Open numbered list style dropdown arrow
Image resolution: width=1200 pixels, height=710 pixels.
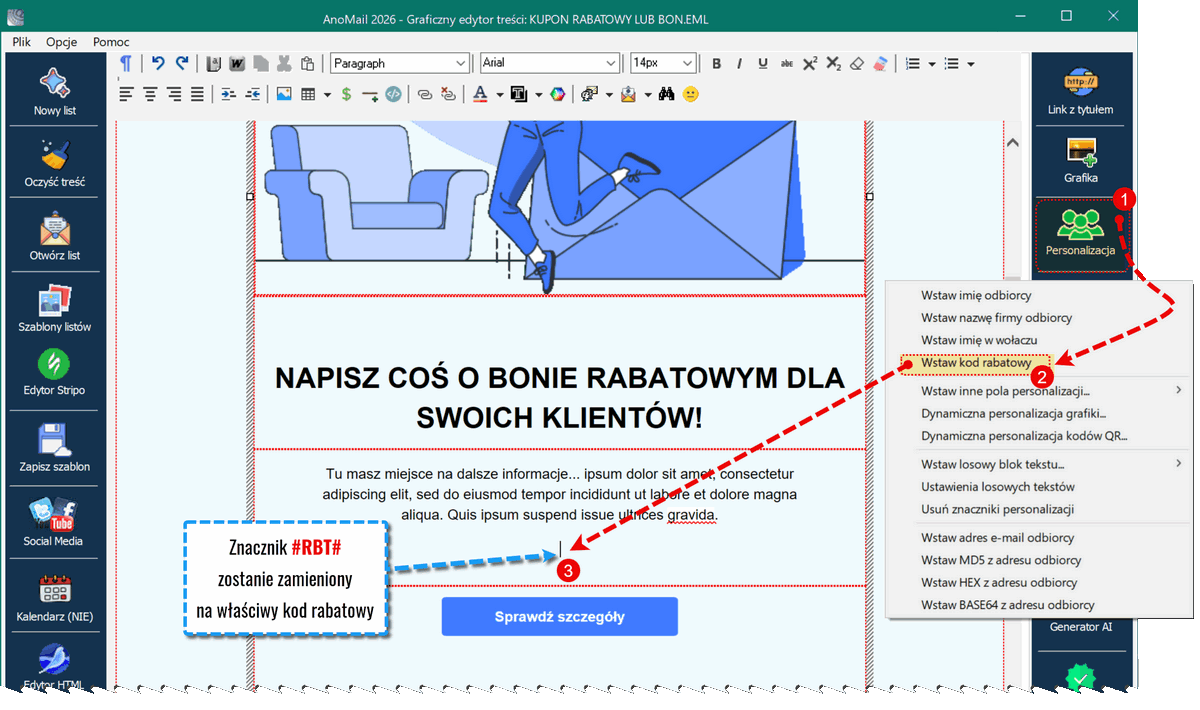tap(931, 63)
